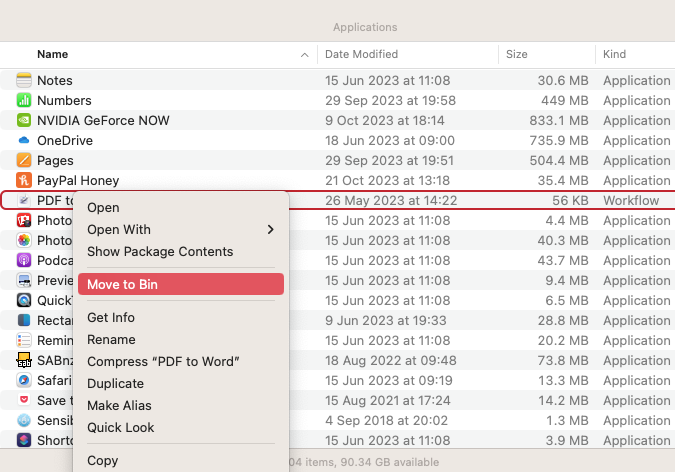Select Duplicate from the menu
The image size is (675, 472).
181,383
